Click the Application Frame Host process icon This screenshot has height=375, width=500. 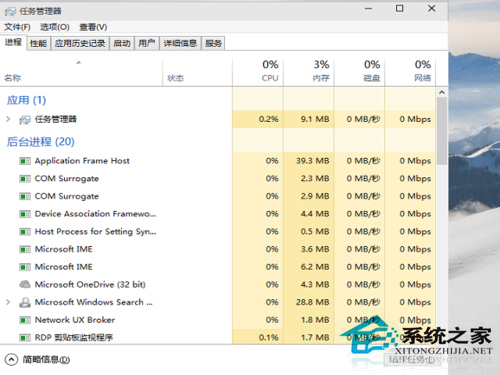pyautogui.click(x=25, y=161)
